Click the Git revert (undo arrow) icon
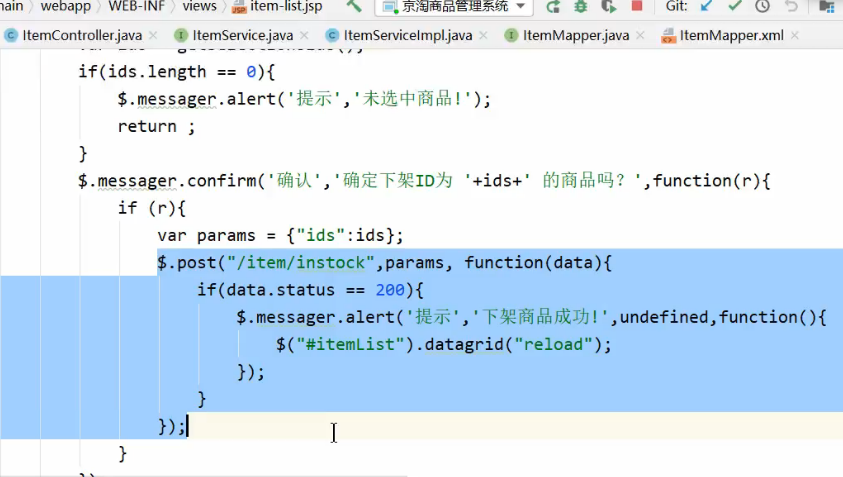 (791, 6)
